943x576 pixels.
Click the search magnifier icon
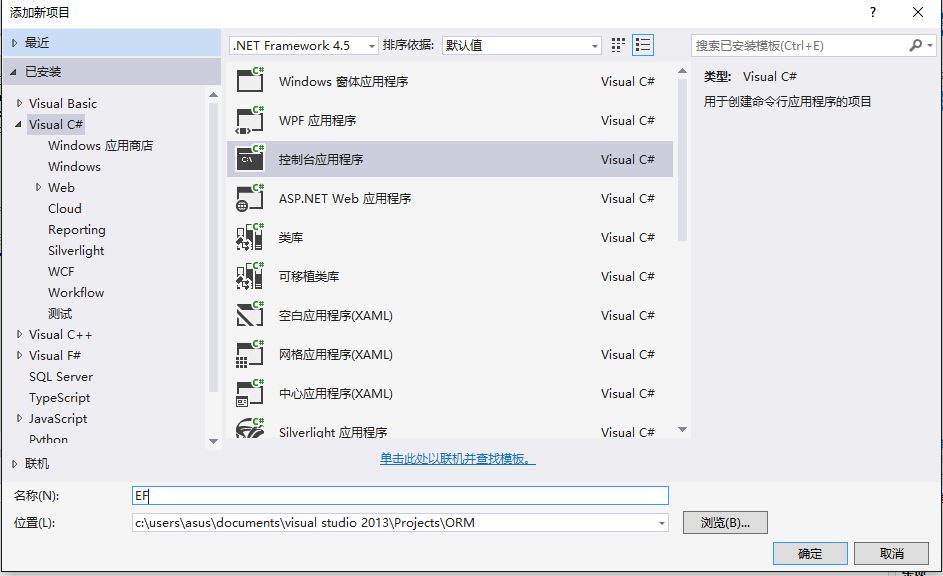click(x=915, y=45)
